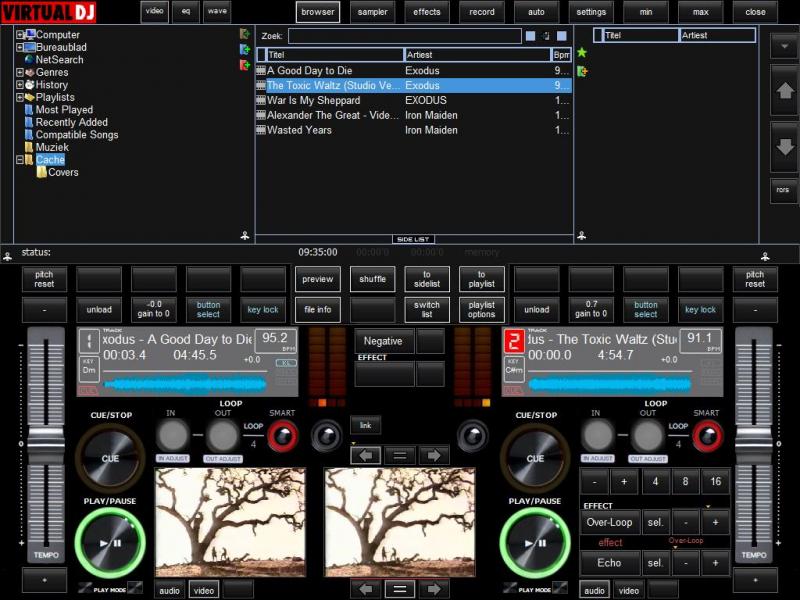Expand the Genres tree node
Image resolution: width=800 pixels, height=600 pixels.
[x=19, y=72]
